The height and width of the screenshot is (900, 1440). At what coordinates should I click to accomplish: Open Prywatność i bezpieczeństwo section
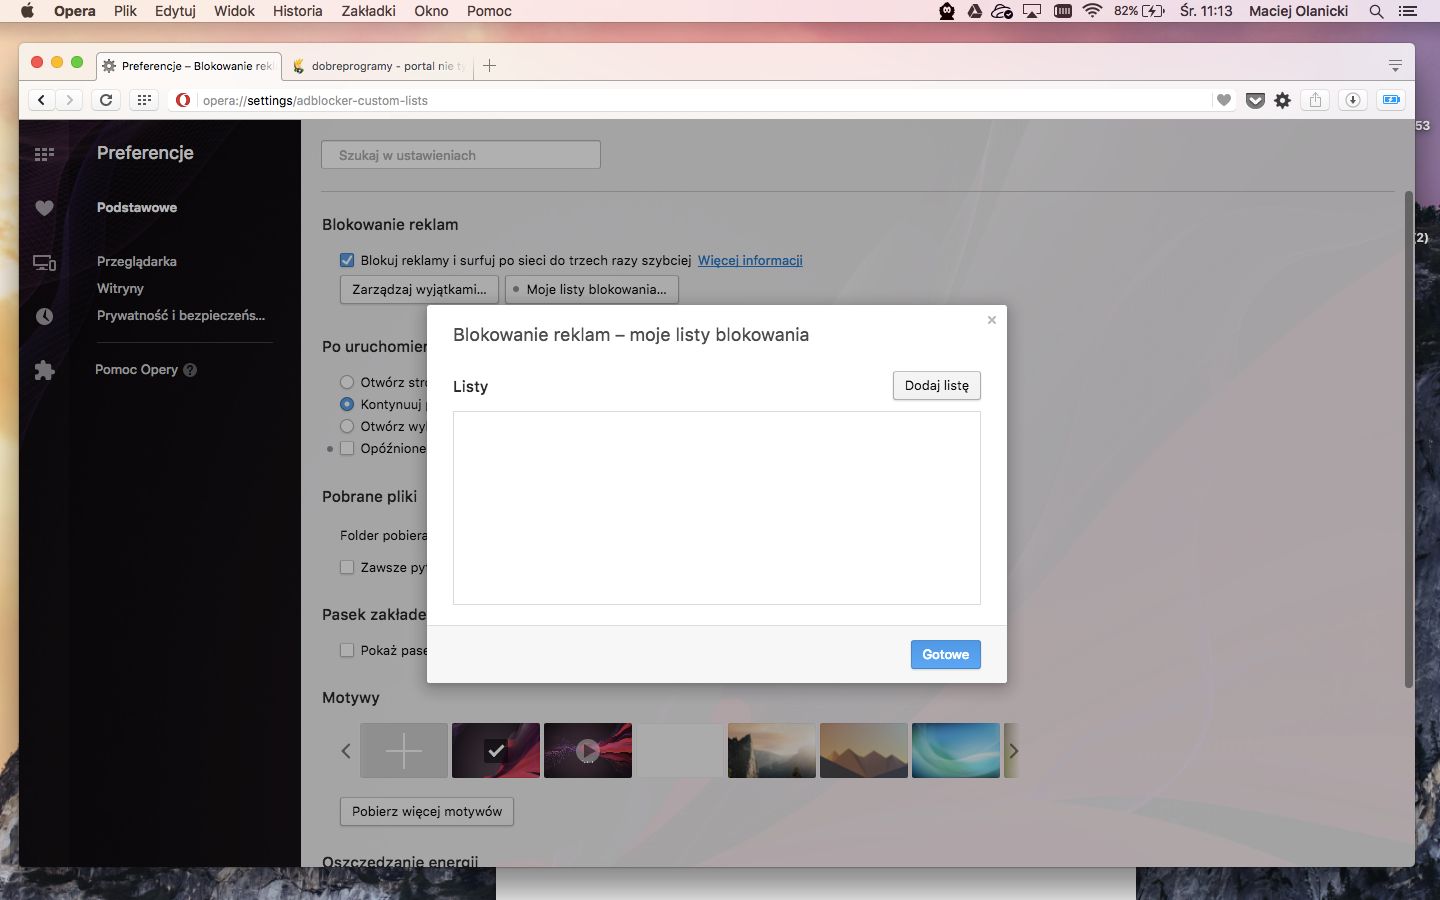pos(181,315)
